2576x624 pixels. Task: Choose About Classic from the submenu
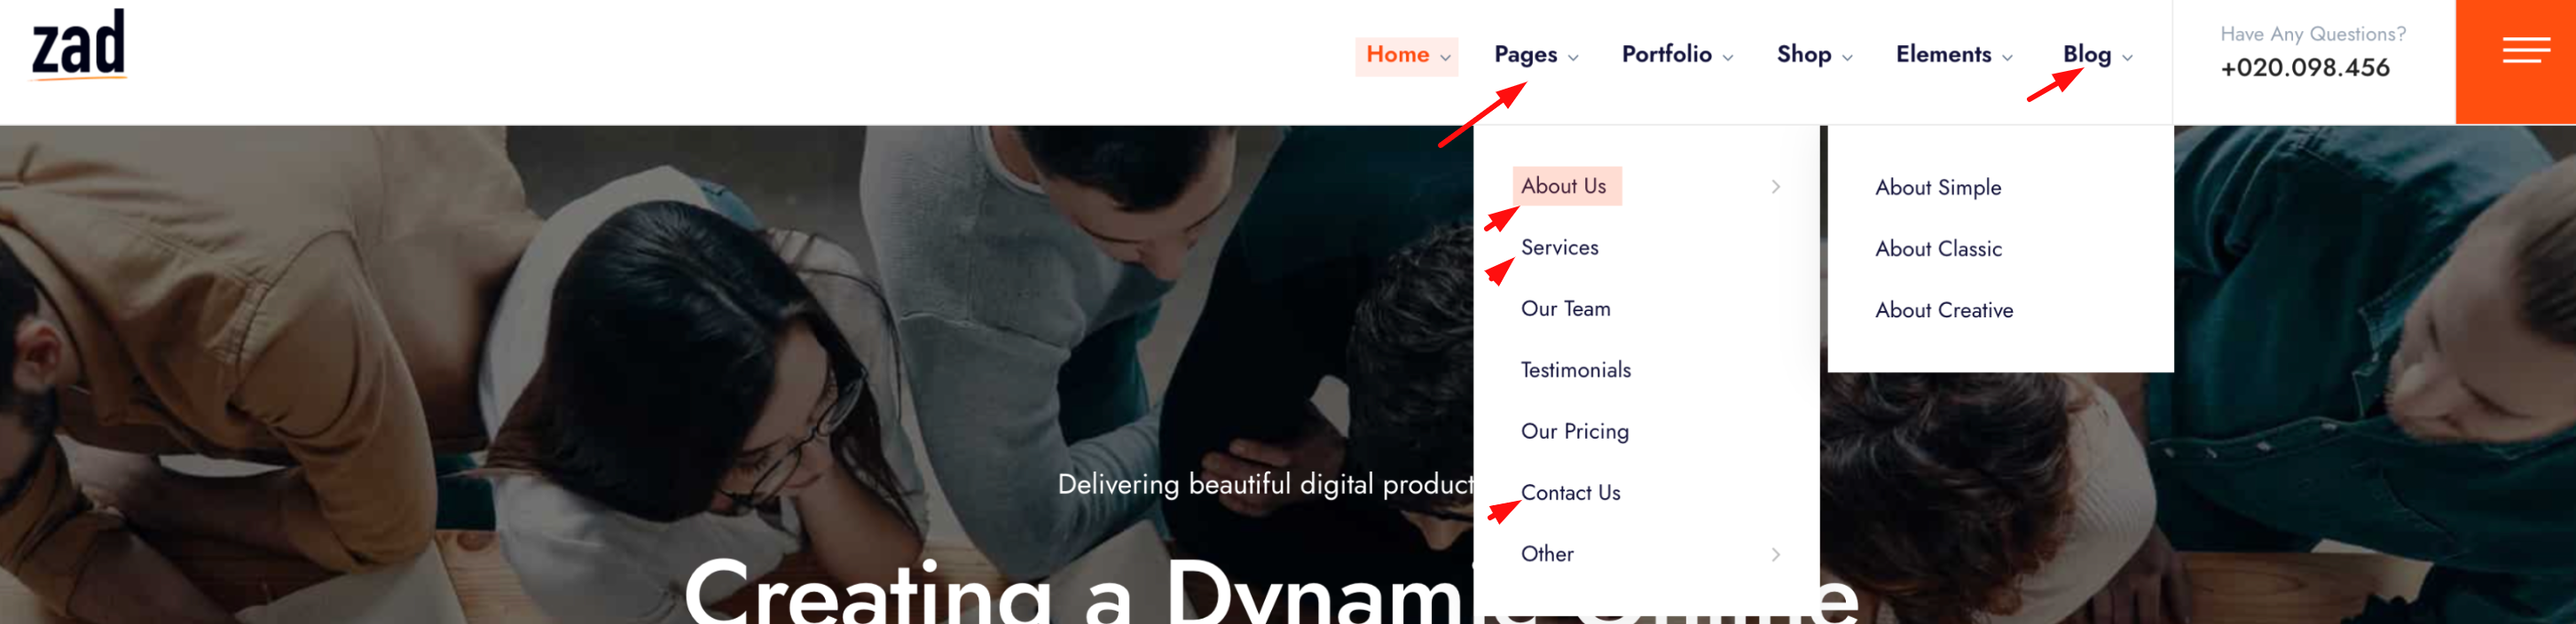pyautogui.click(x=1938, y=249)
